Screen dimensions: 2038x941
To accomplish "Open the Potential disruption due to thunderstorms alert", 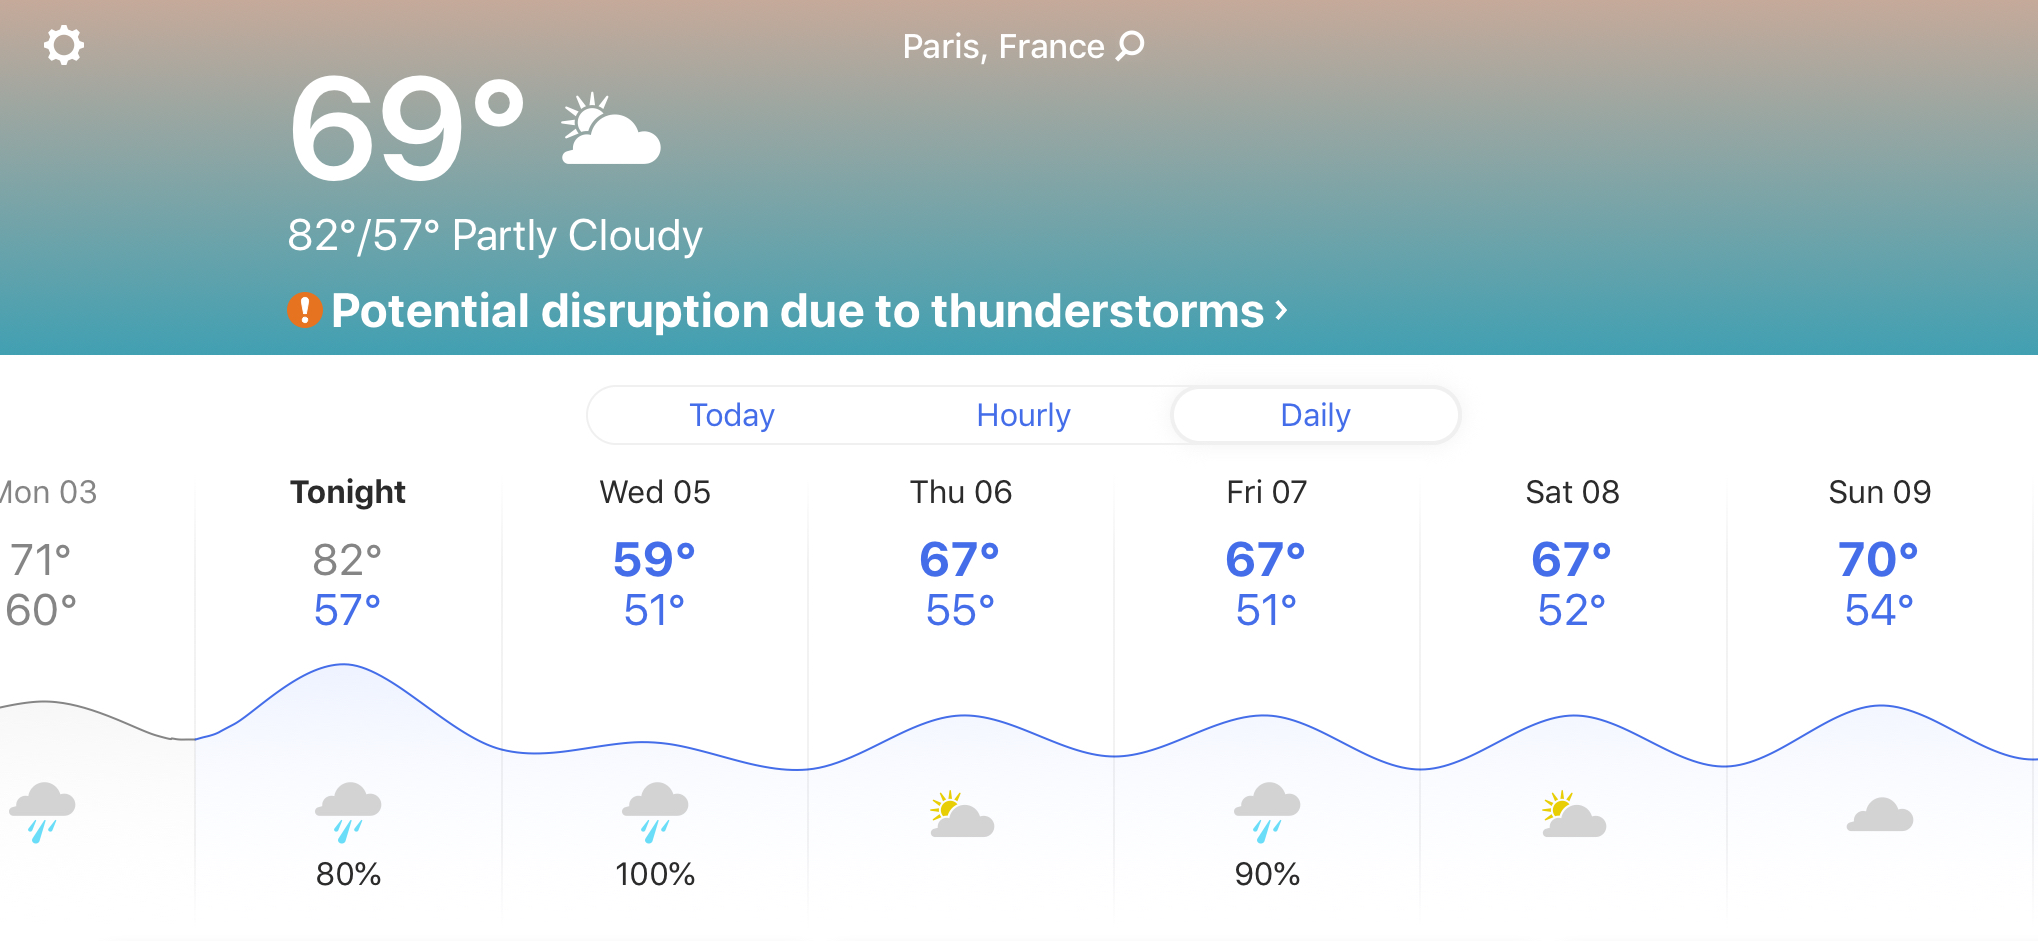I will coord(797,311).
